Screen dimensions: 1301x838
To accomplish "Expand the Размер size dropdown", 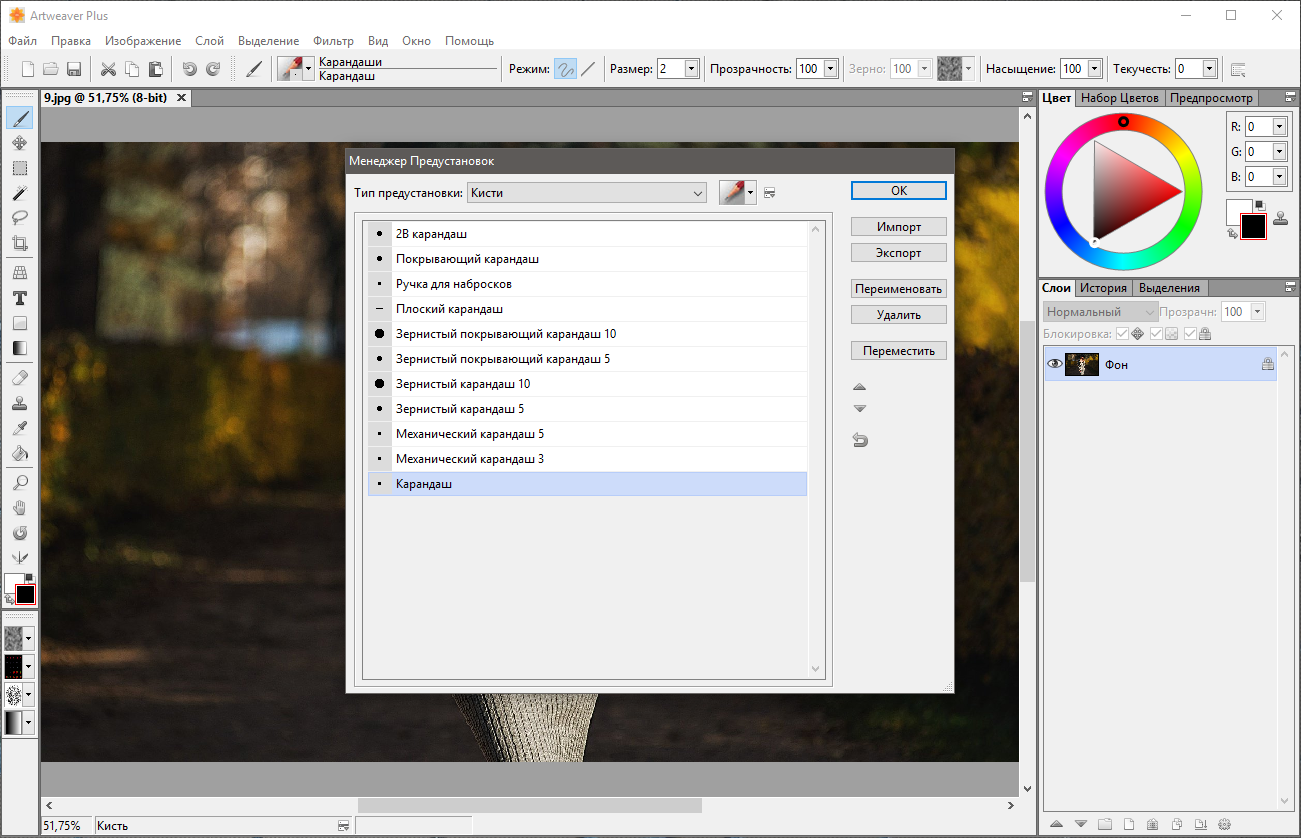I will click(691, 69).
